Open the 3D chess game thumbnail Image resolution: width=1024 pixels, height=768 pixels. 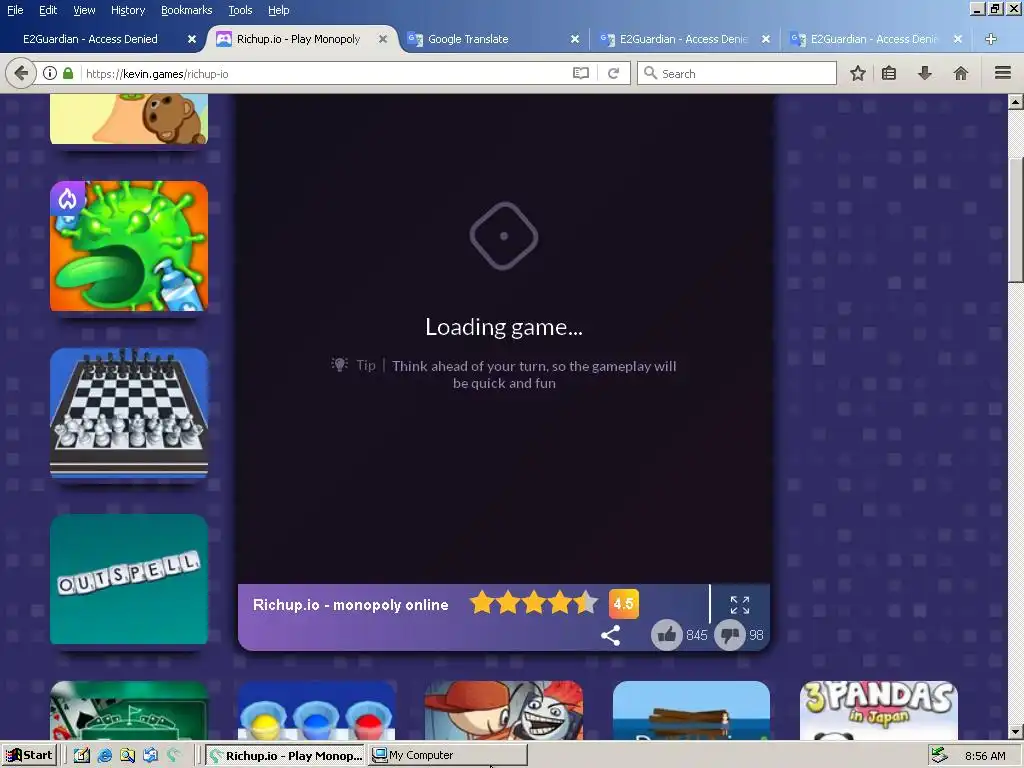point(129,413)
